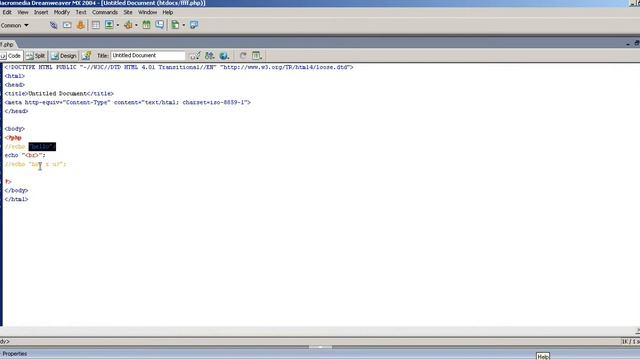
Task: Click the closing </html> tag line
Action: click(16, 199)
